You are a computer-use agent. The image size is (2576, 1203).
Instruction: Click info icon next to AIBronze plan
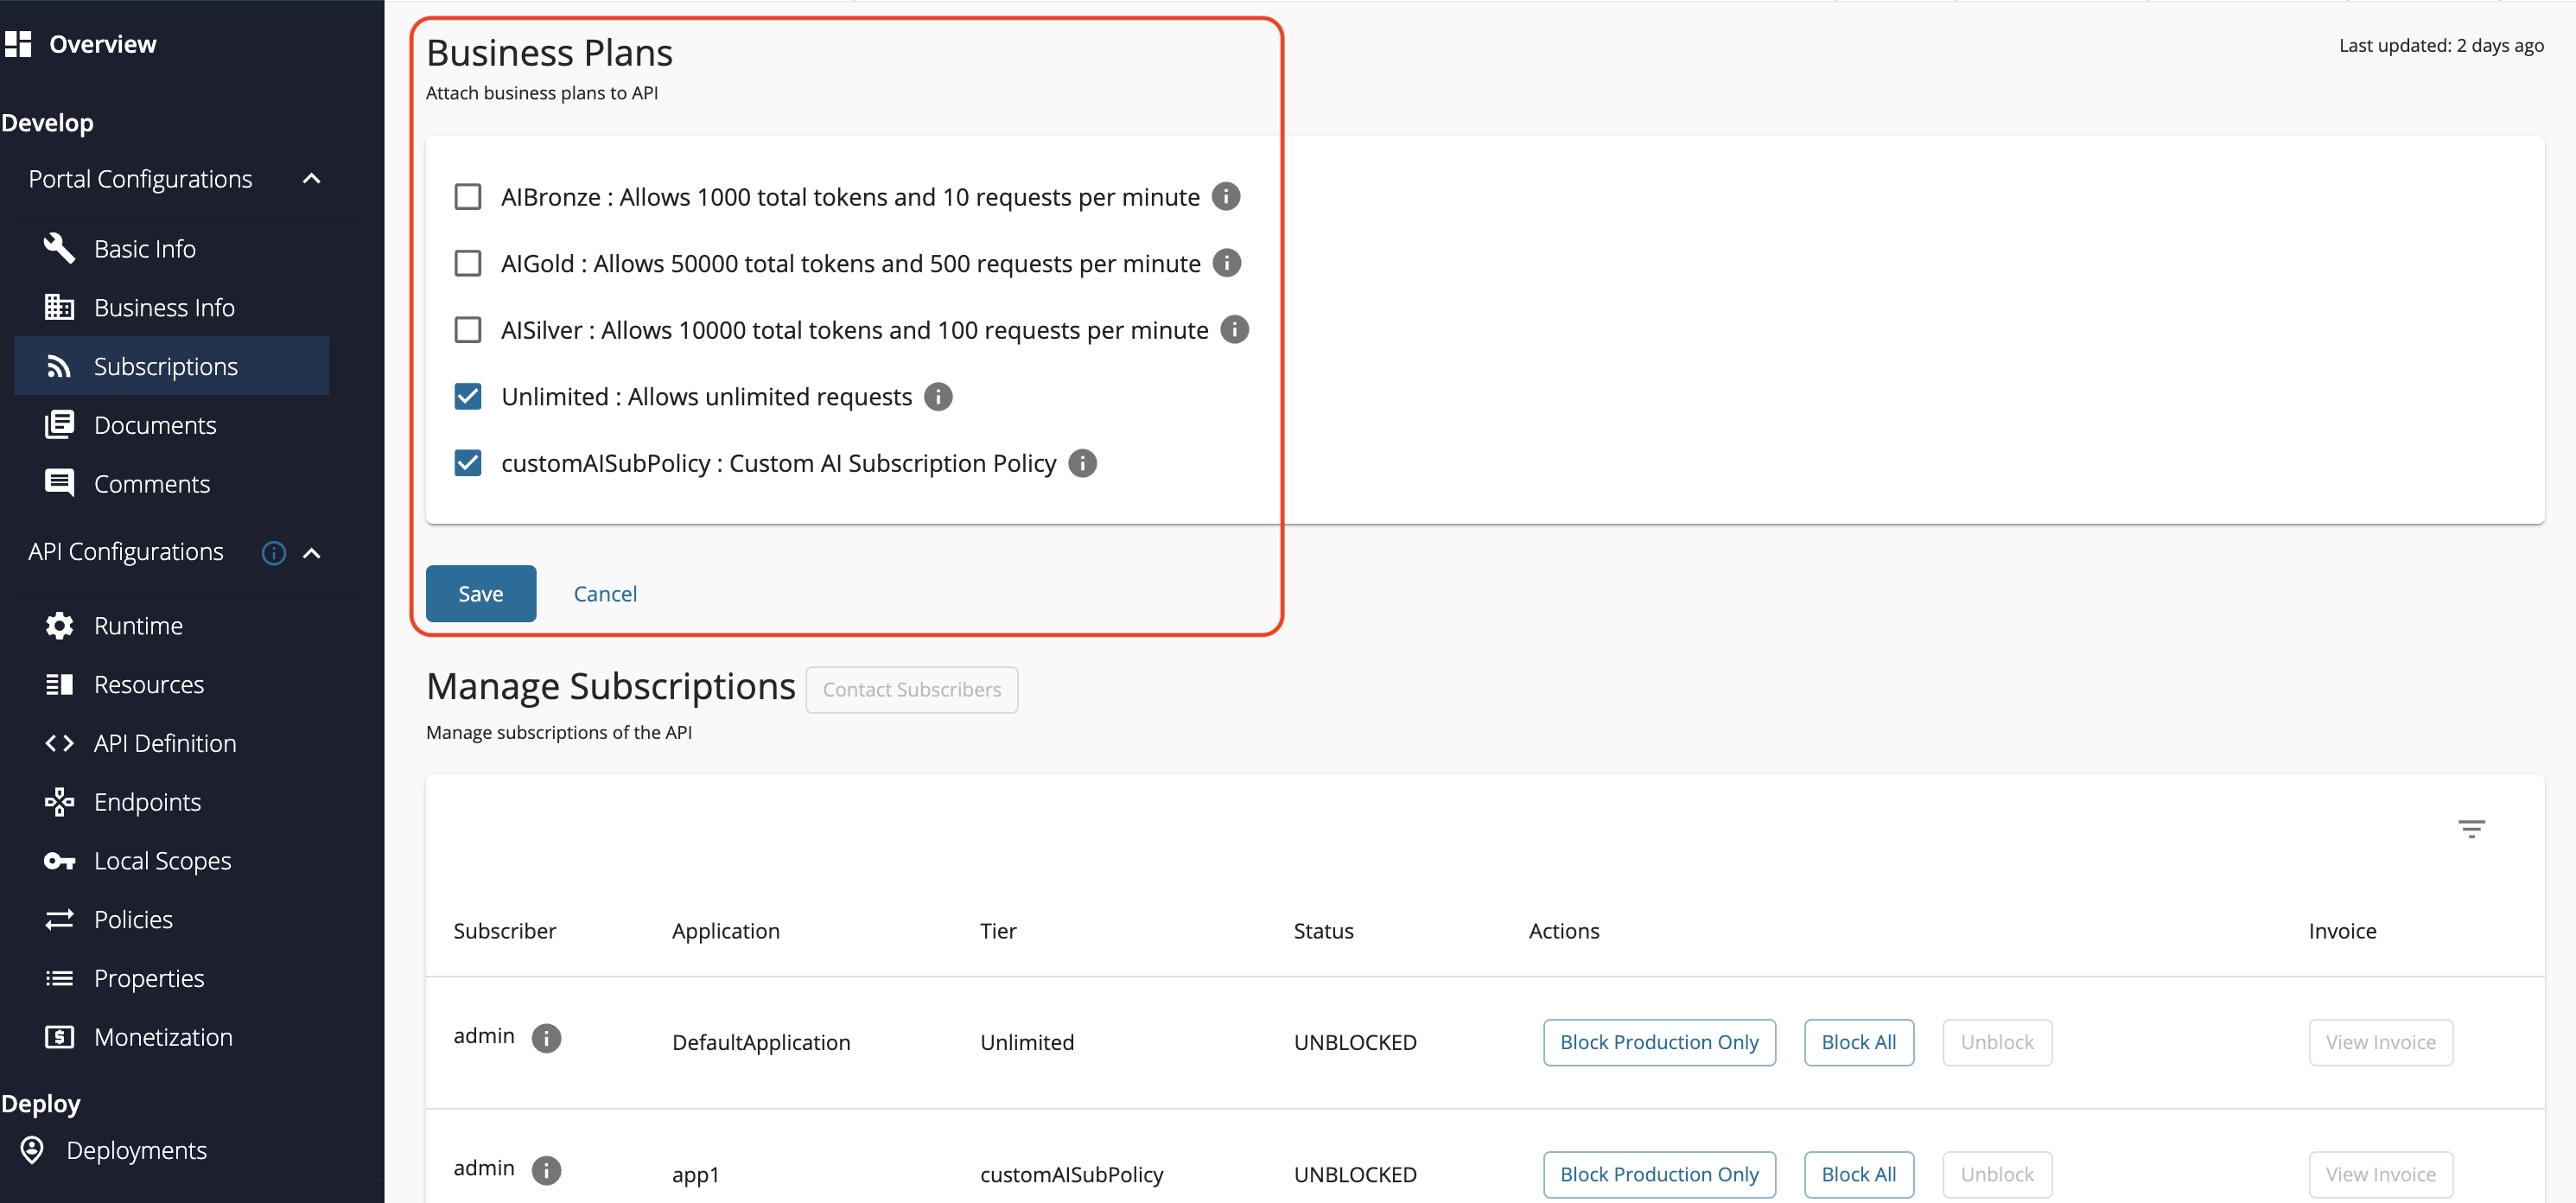pos(1225,197)
